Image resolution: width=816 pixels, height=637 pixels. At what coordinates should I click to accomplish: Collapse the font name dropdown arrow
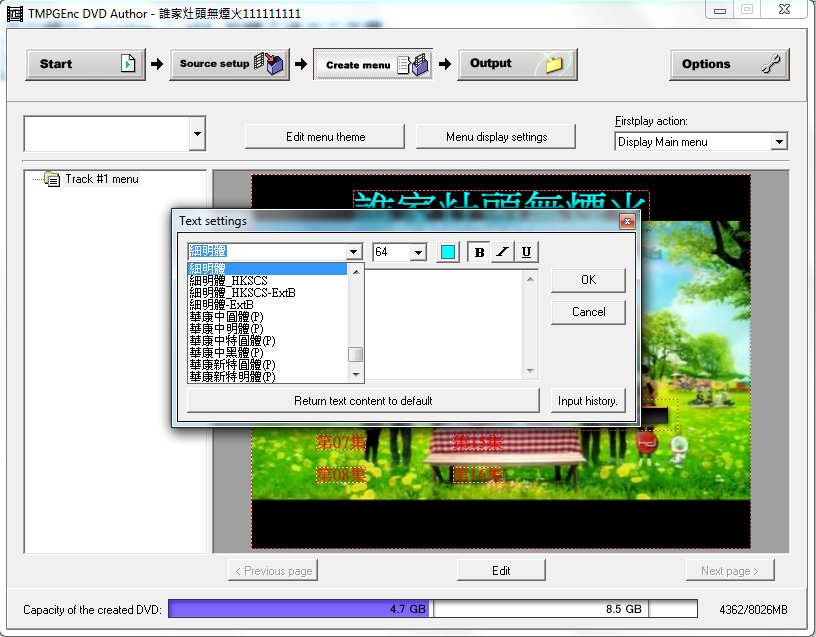[x=354, y=252]
